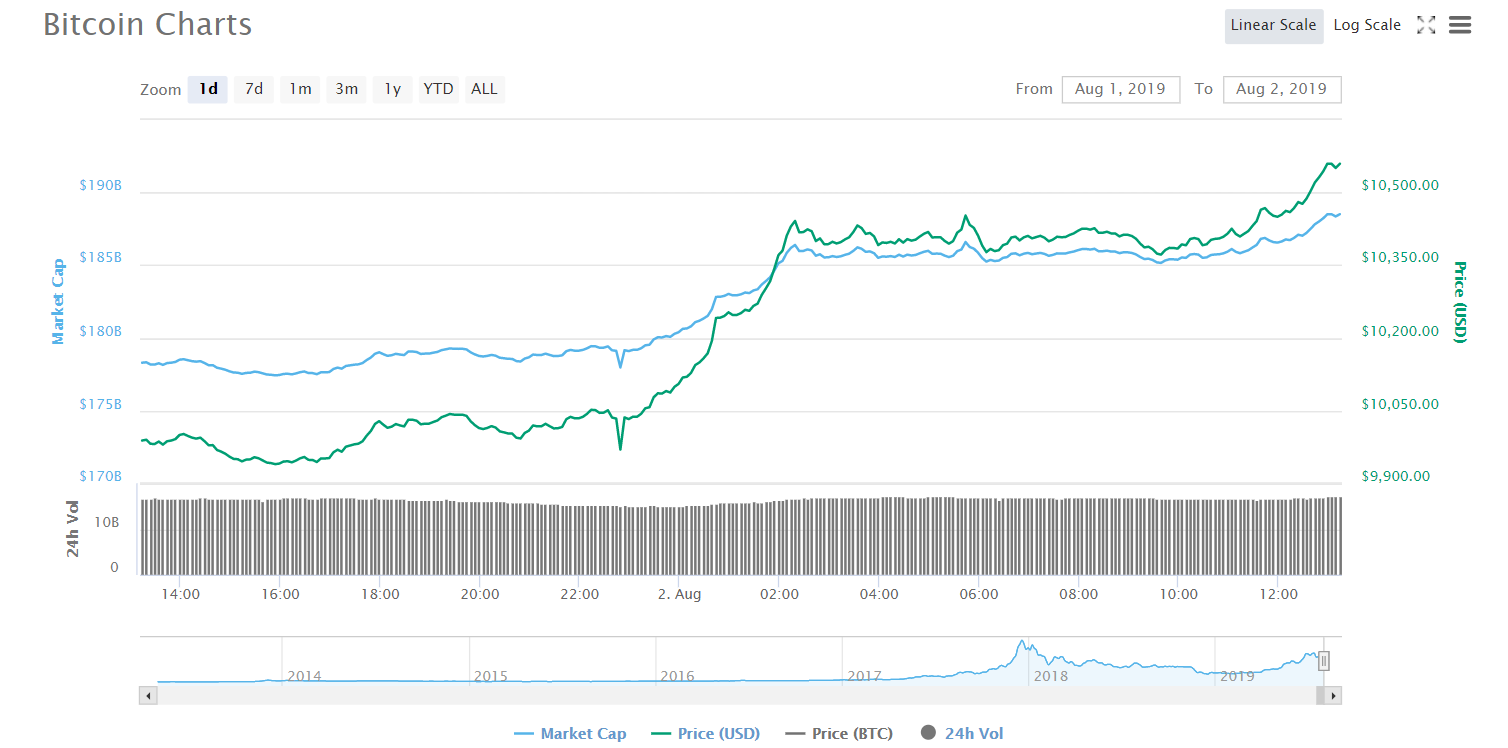The image size is (1508, 748).
Task: Click the From date field Aug 1, 2019
Action: tap(1121, 89)
